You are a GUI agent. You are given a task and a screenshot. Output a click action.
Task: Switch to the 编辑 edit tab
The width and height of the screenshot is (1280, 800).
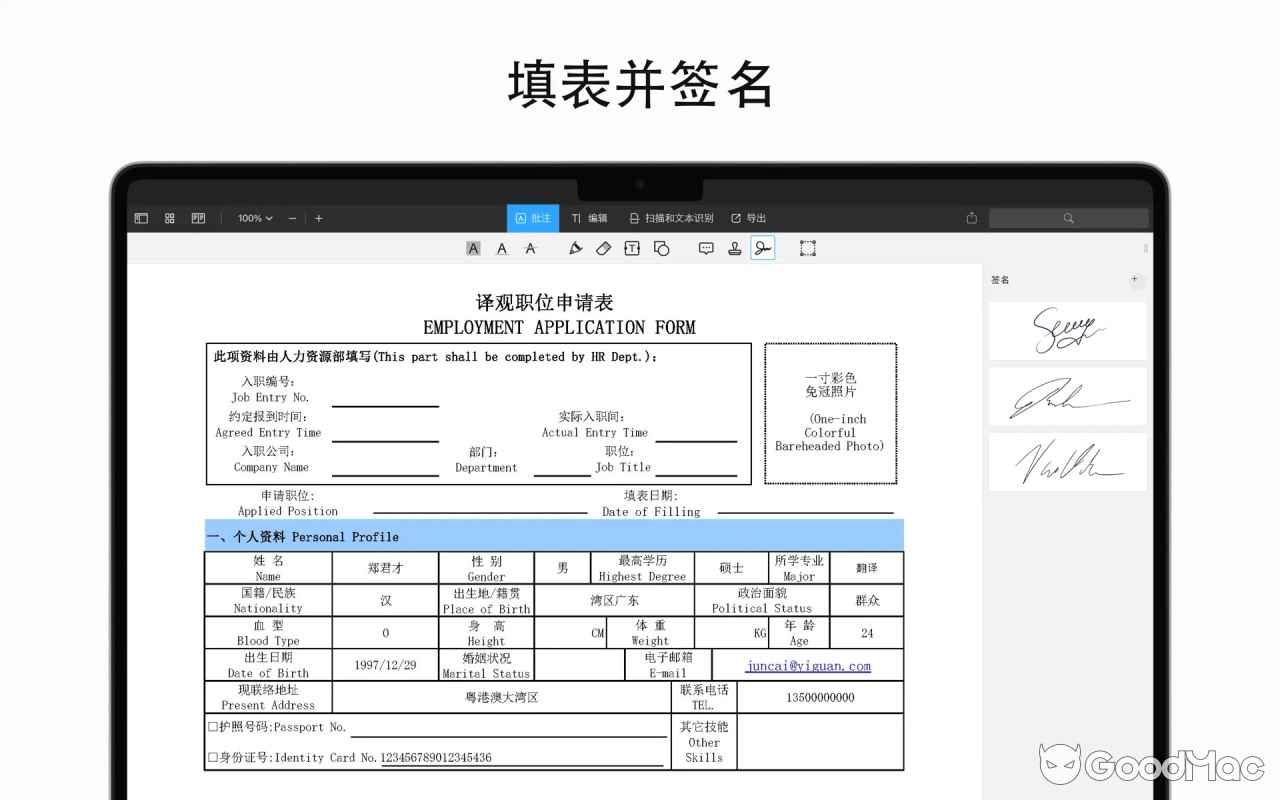(x=589, y=218)
